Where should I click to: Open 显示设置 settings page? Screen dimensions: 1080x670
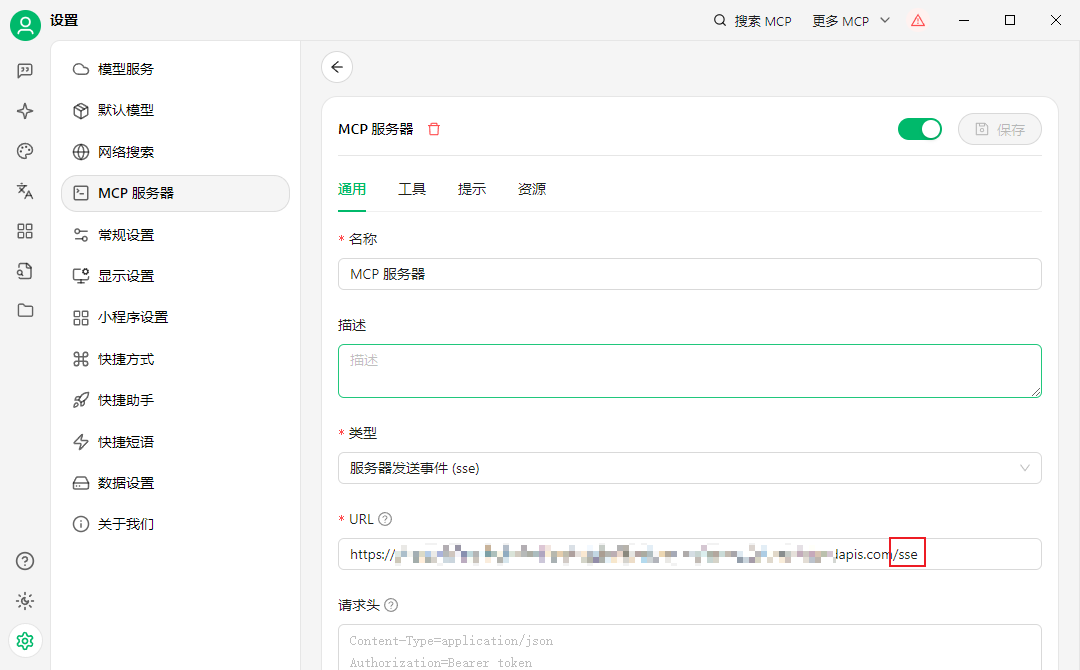pyautogui.click(x=176, y=276)
